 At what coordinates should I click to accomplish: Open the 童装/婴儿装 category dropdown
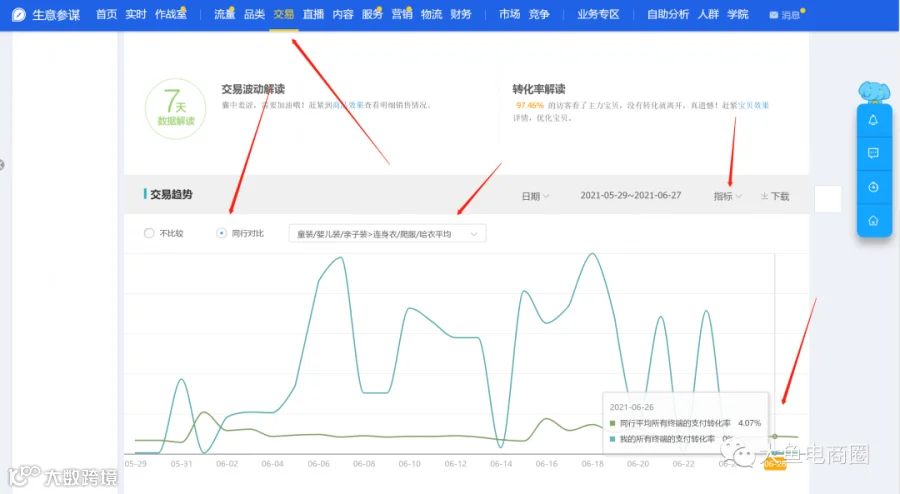point(387,234)
